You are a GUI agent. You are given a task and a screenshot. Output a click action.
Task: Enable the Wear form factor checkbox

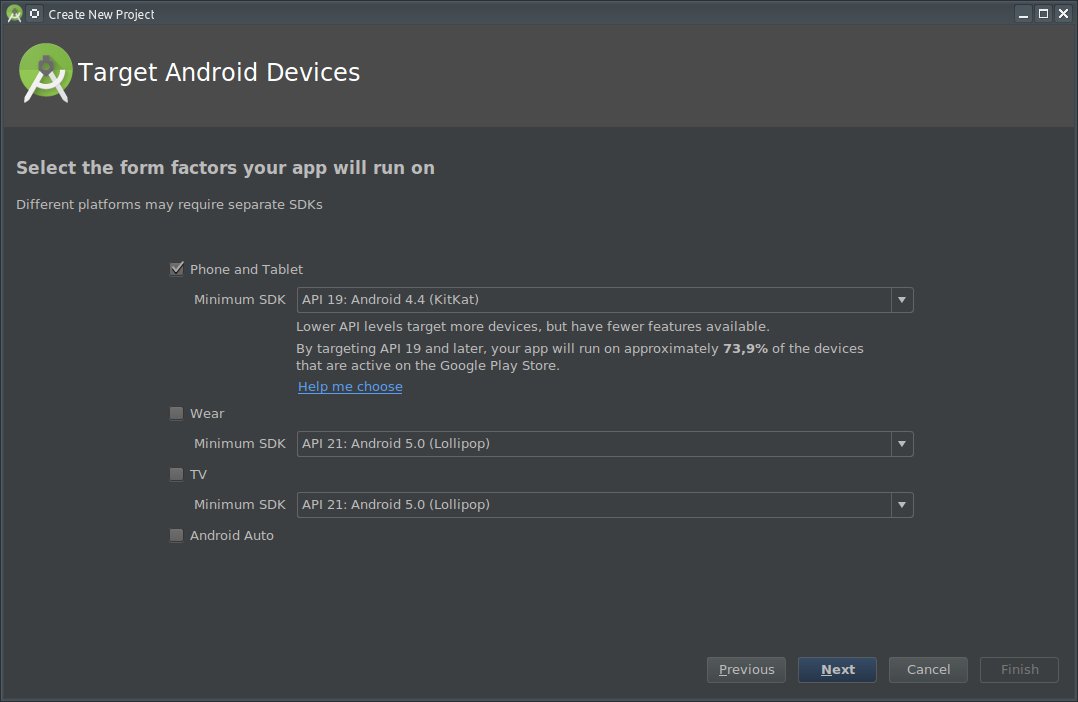(177, 413)
